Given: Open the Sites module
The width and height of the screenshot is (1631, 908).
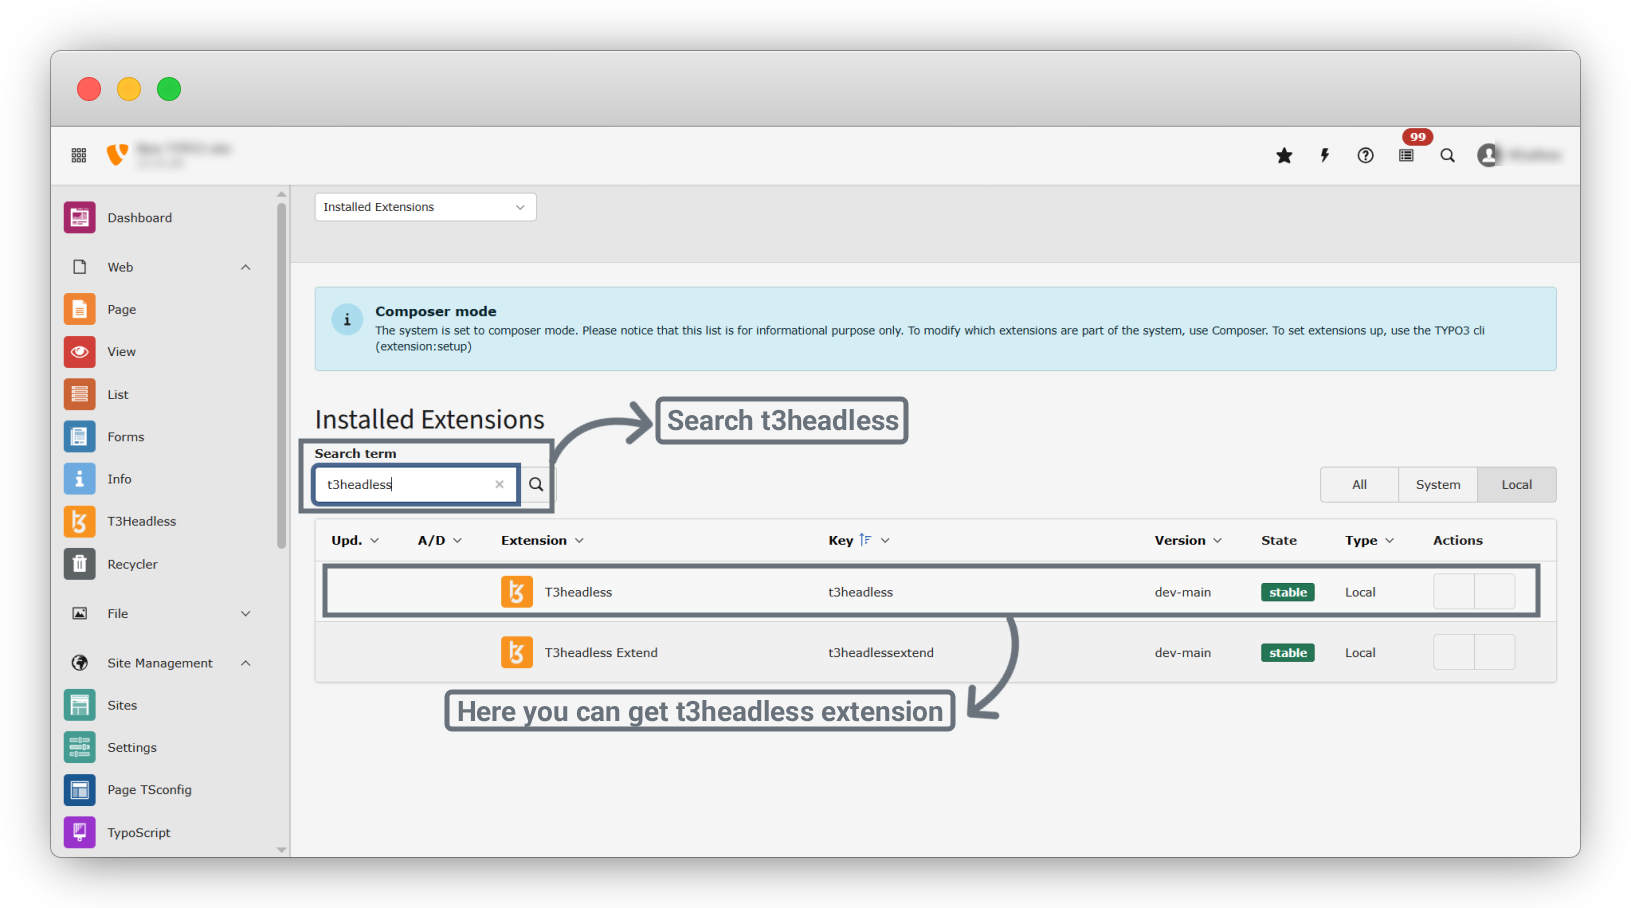Looking at the screenshot, I should (x=122, y=705).
